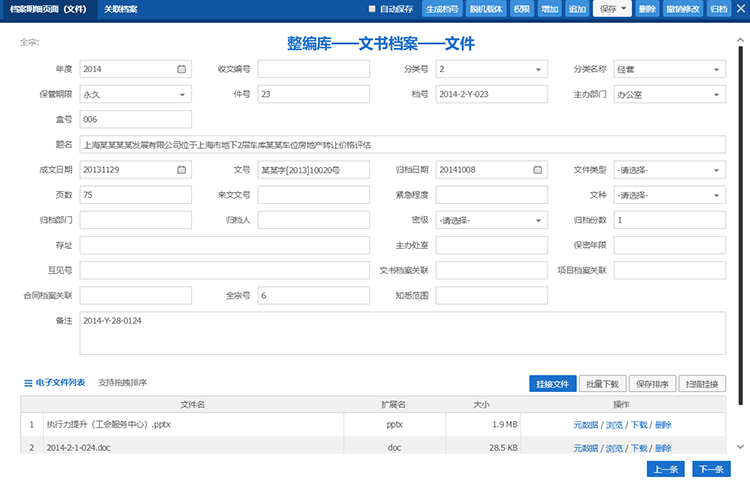Click the 权限 button
This screenshot has width=750, height=480.
522,9
